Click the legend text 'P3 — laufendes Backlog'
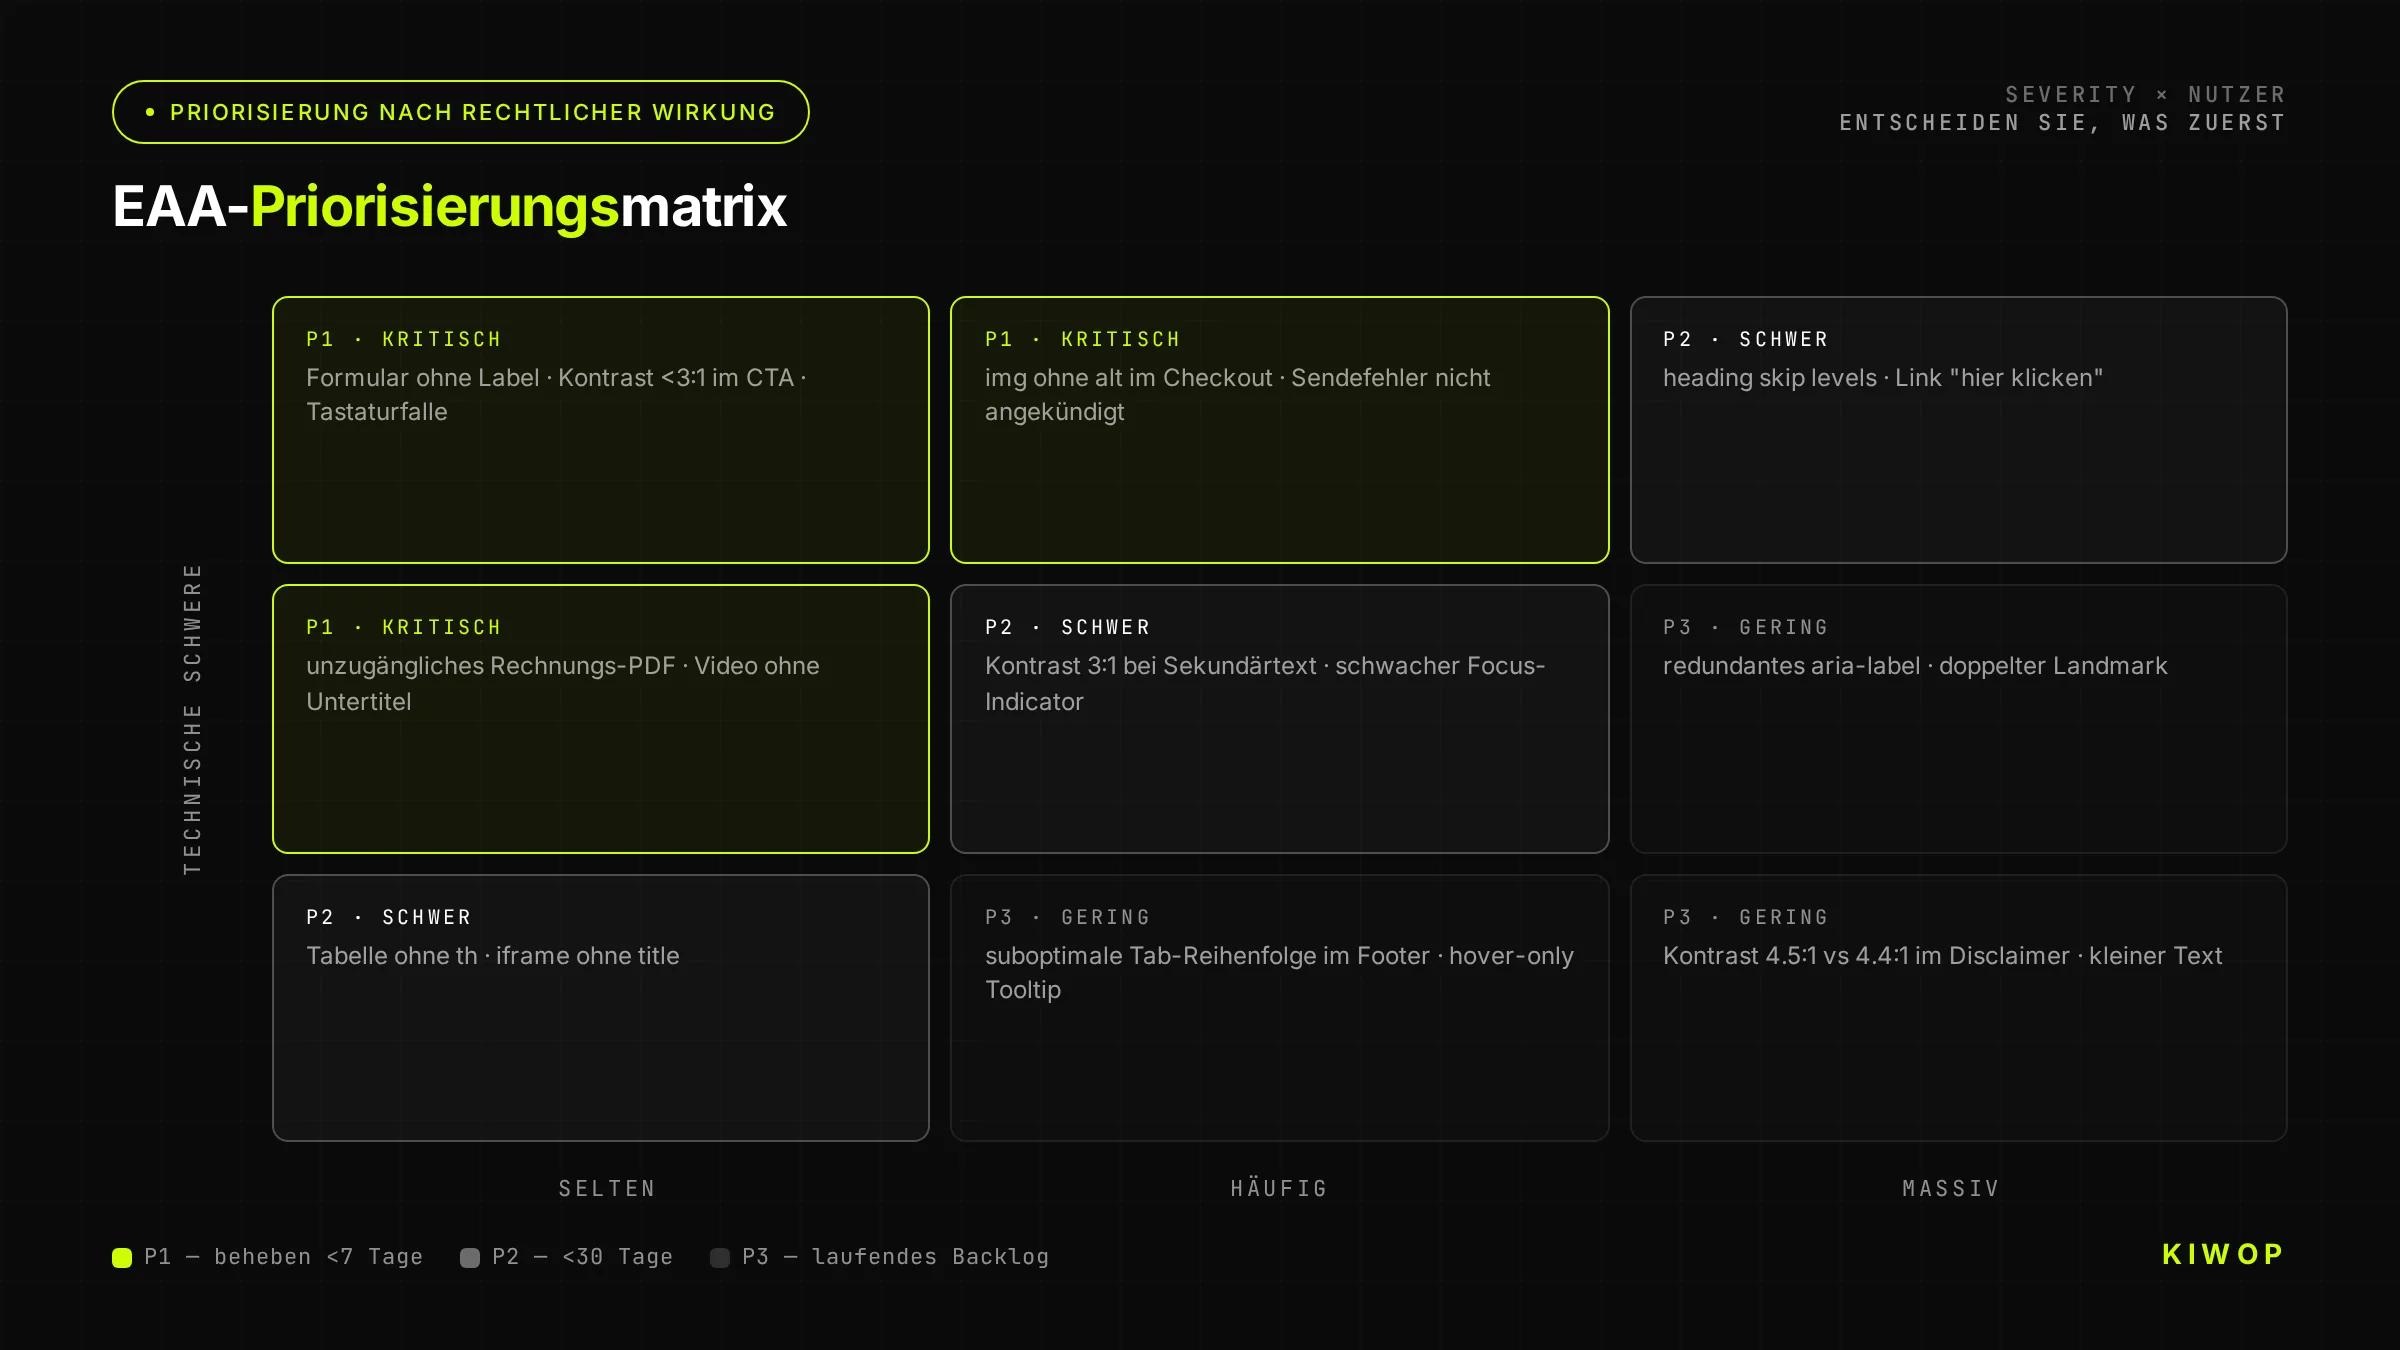This screenshot has width=2400, height=1350. point(896,1257)
